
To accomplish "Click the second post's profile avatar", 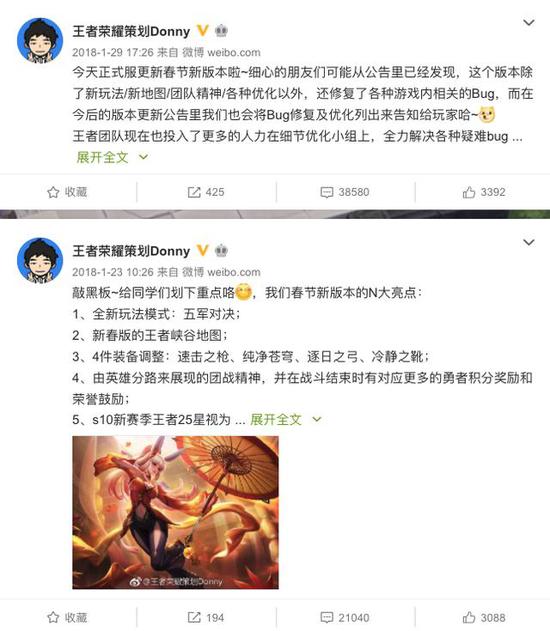I will tap(40, 260).
